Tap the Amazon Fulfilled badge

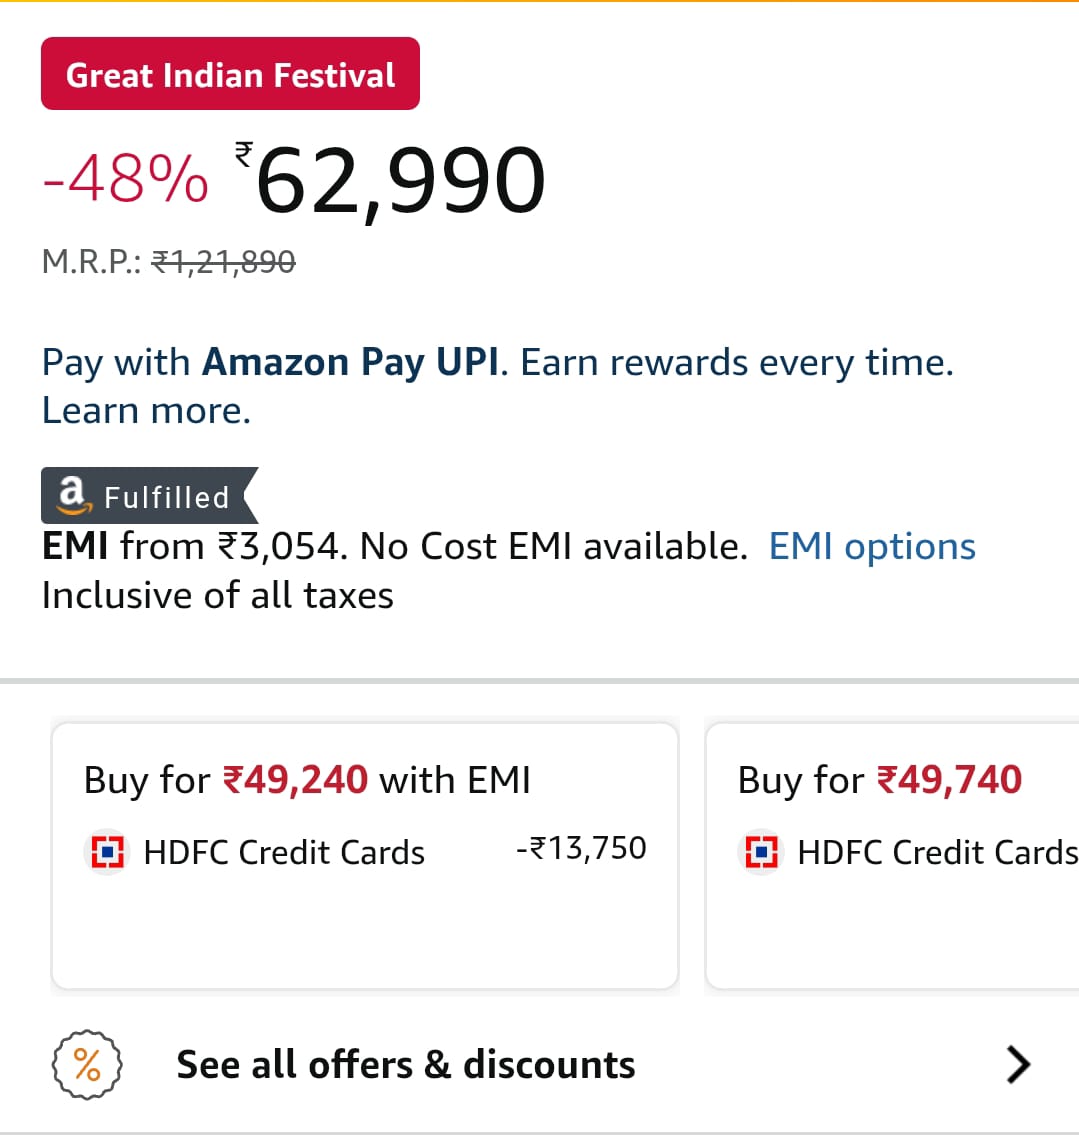coord(149,495)
